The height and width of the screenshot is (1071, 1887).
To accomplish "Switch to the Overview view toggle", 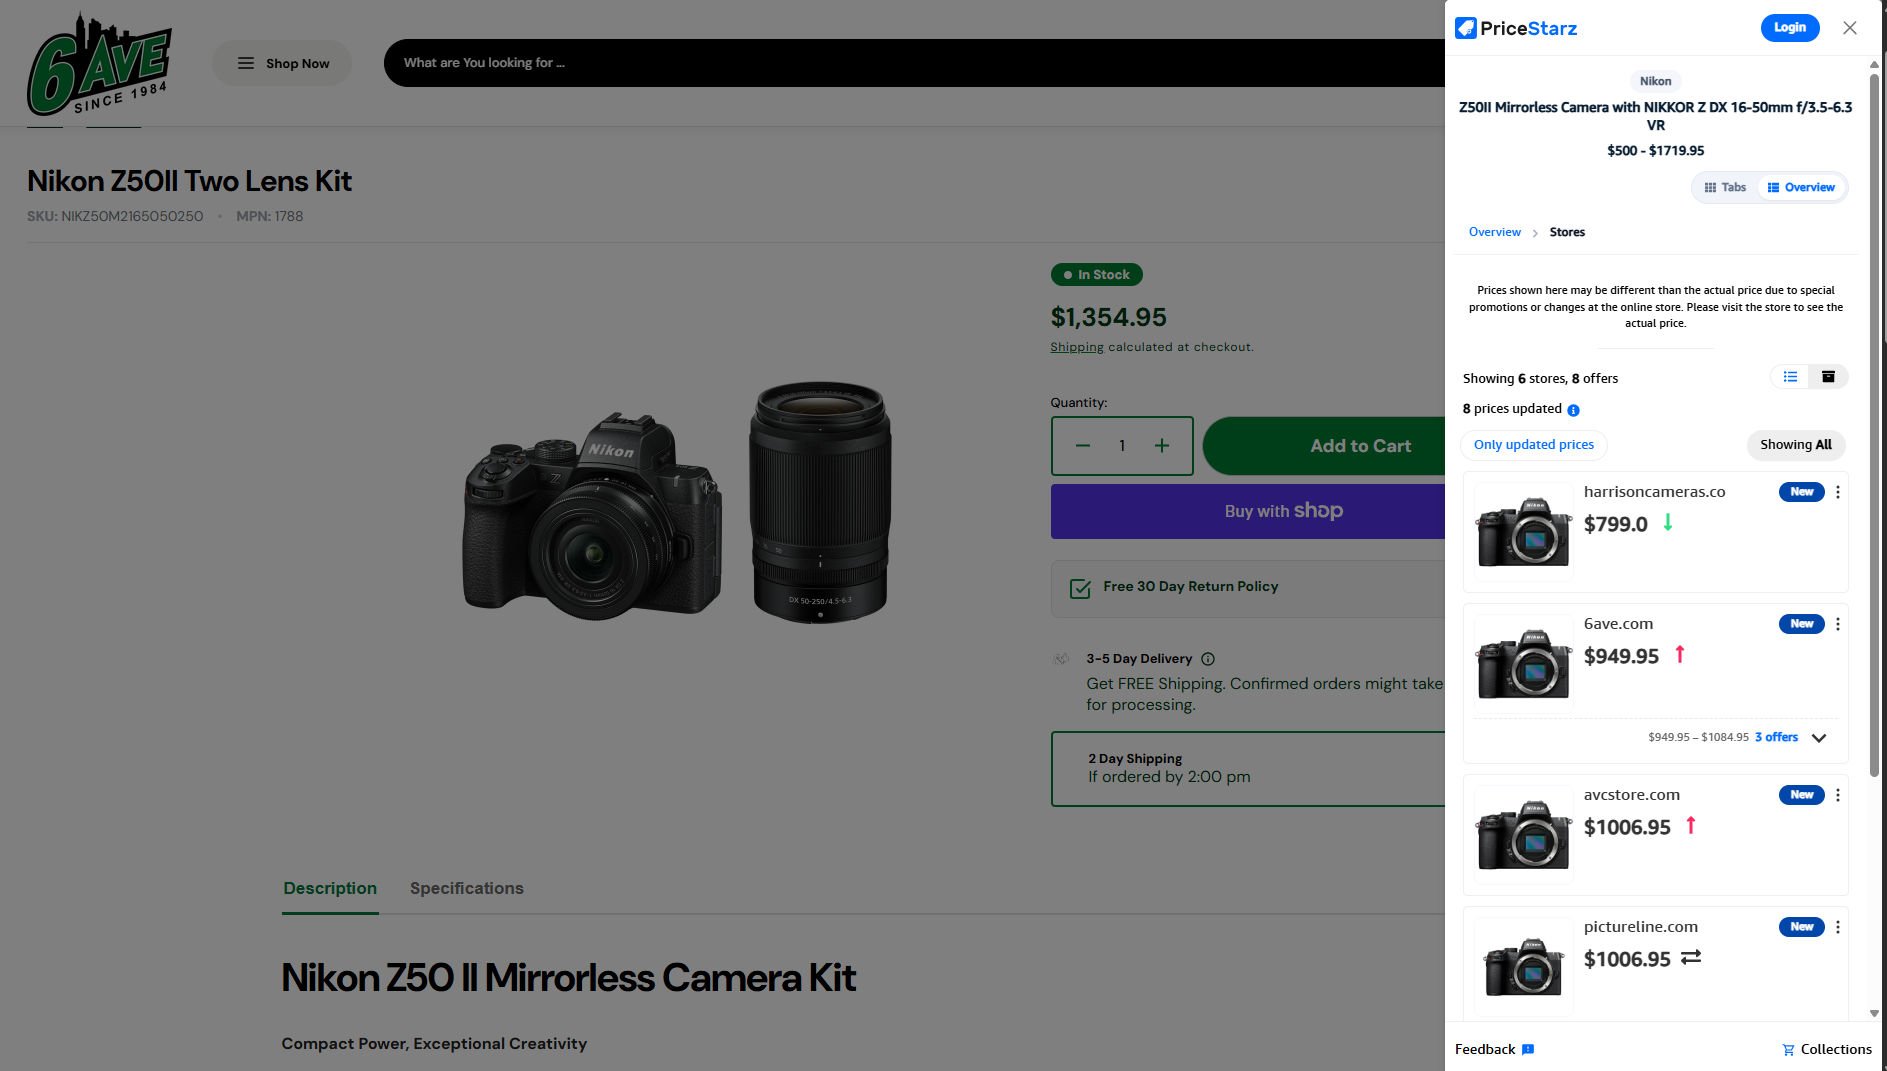I will 1801,187.
